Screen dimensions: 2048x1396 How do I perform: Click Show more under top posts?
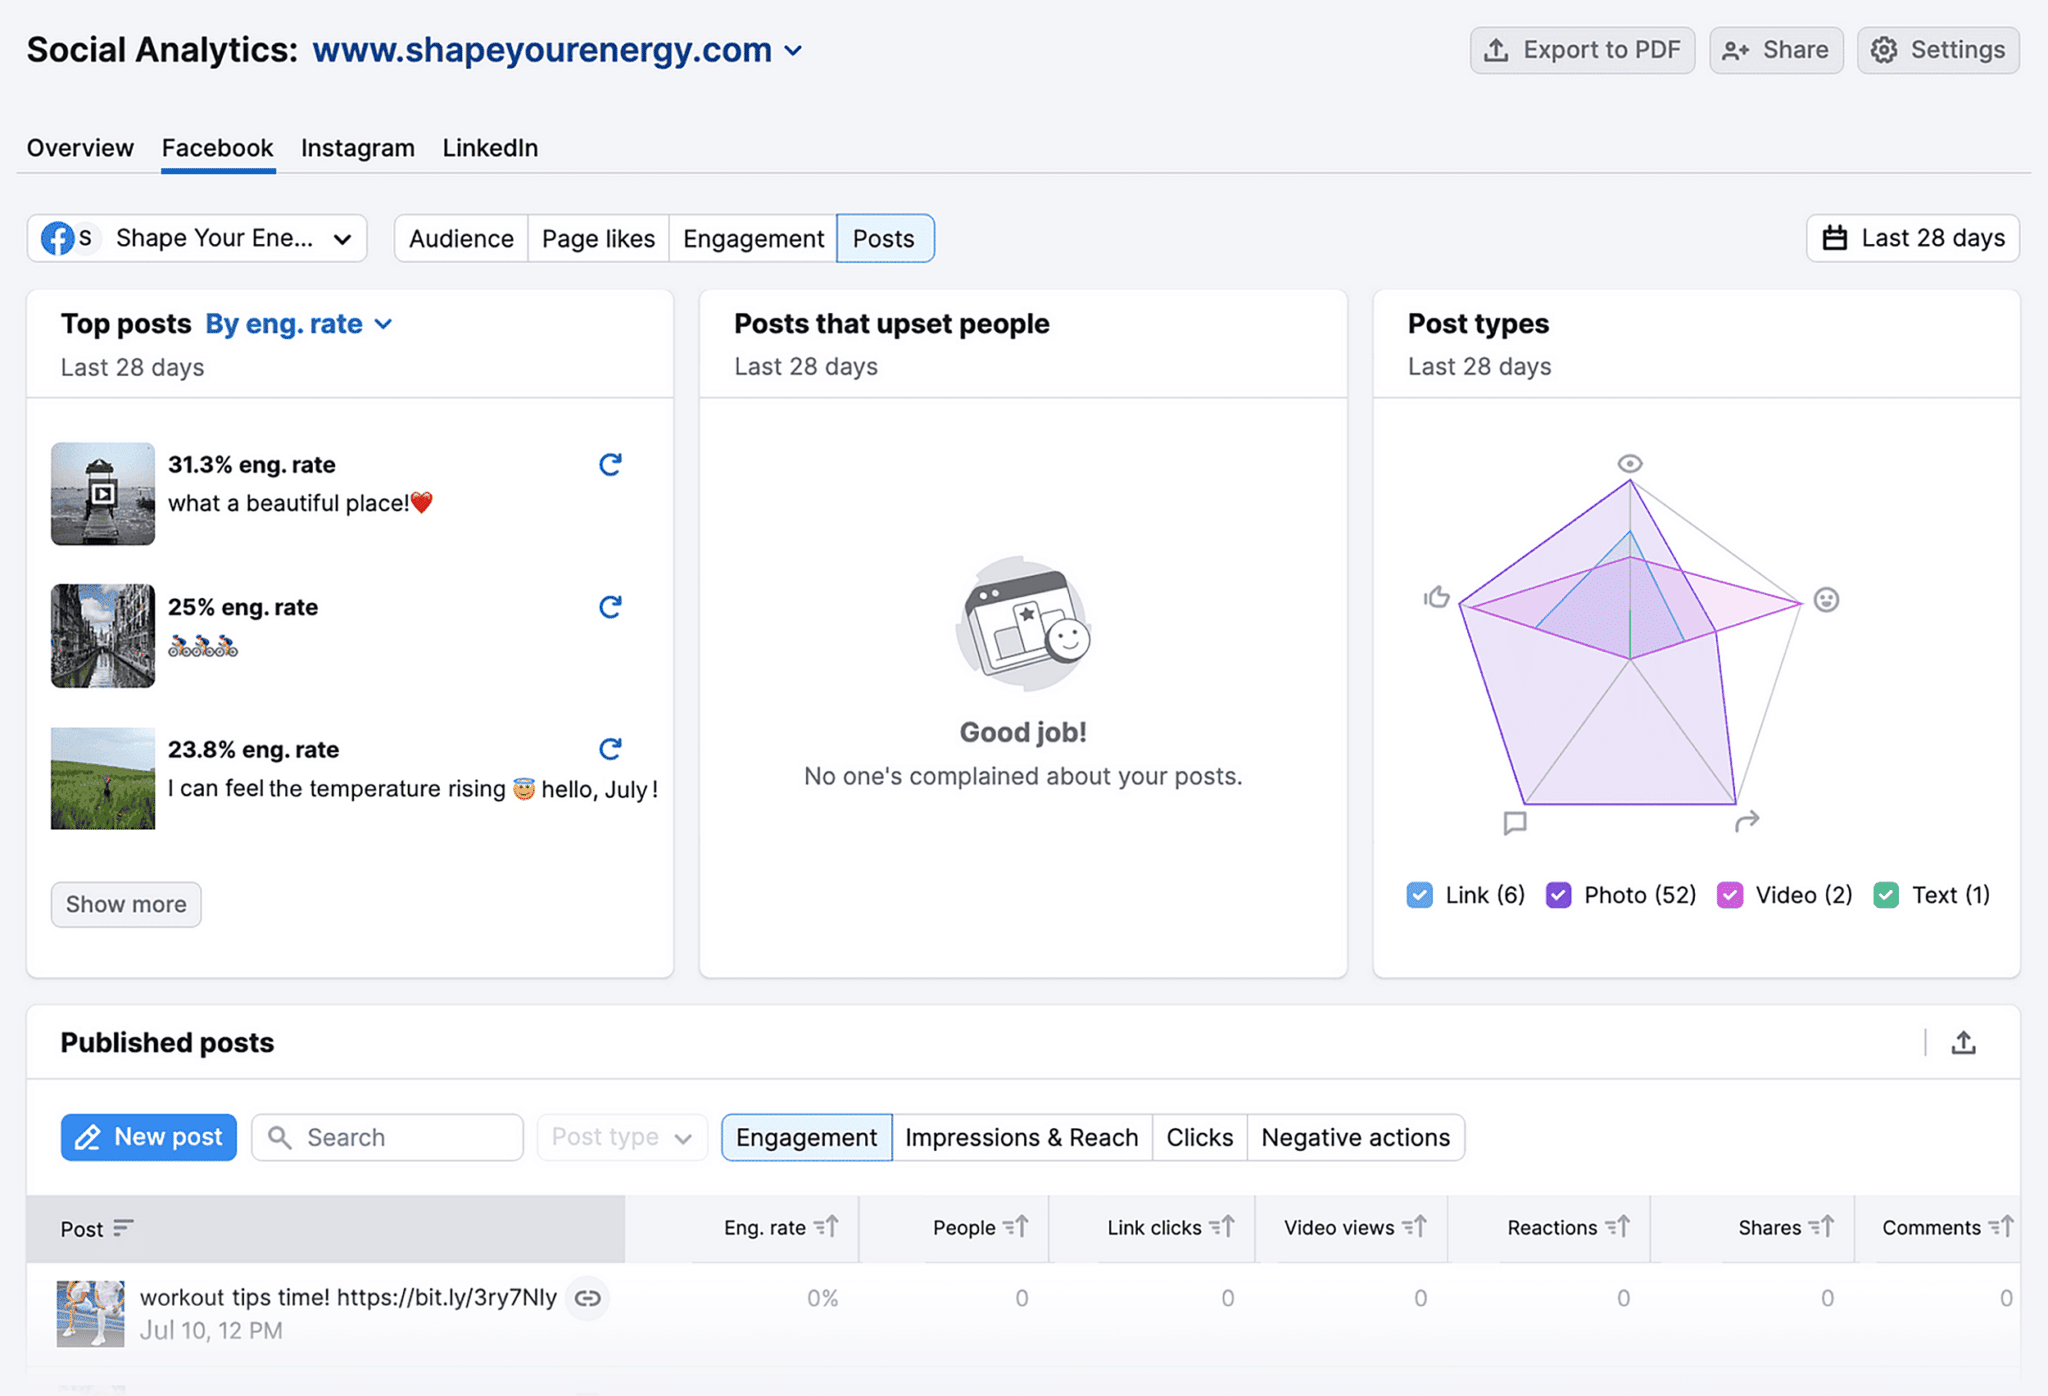click(x=126, y=904)
